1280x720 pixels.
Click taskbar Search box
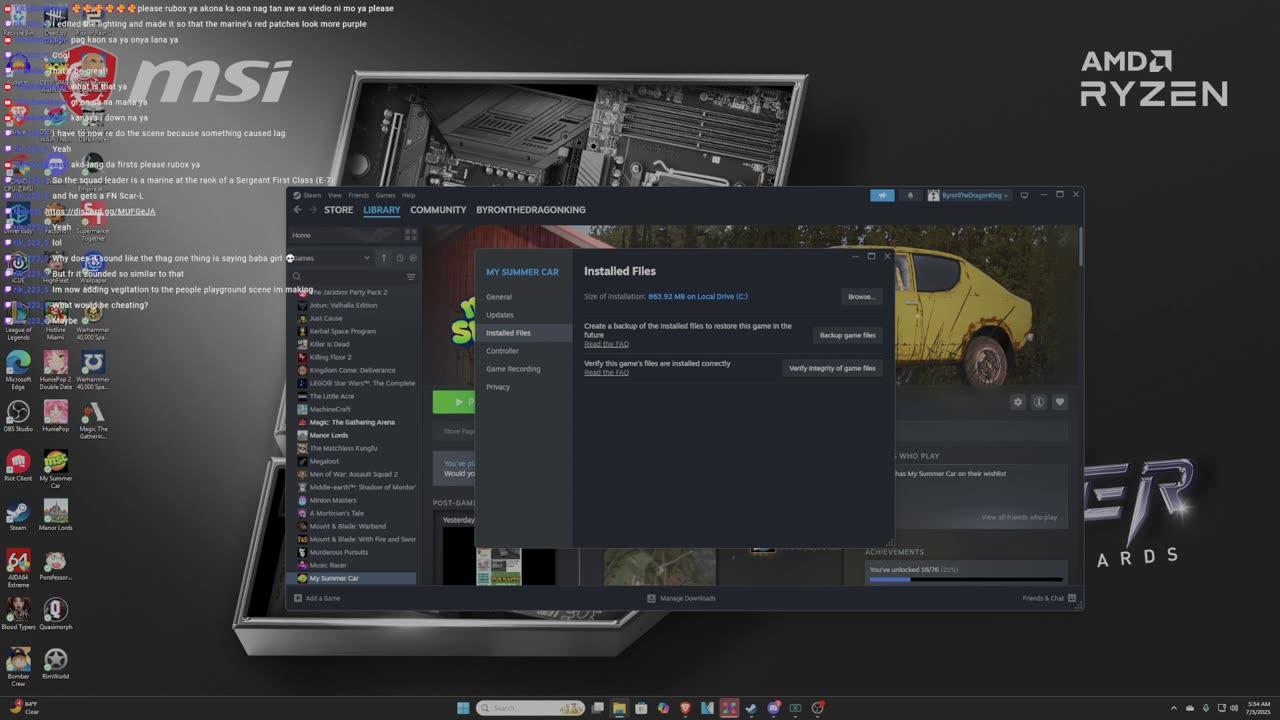(529, 708)
